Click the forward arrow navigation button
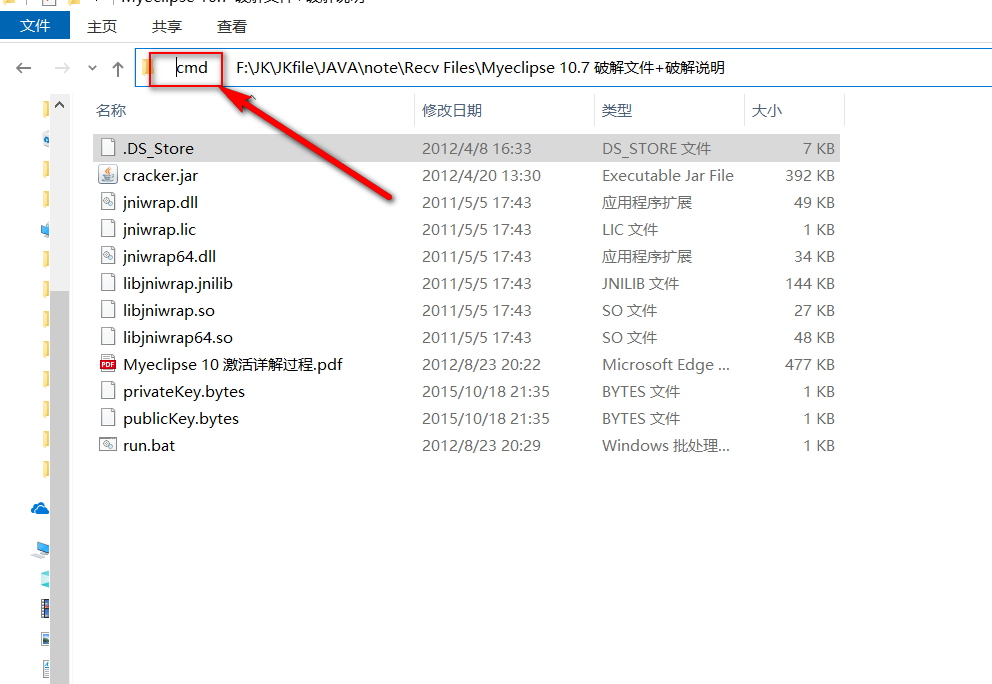 point(61,68)
